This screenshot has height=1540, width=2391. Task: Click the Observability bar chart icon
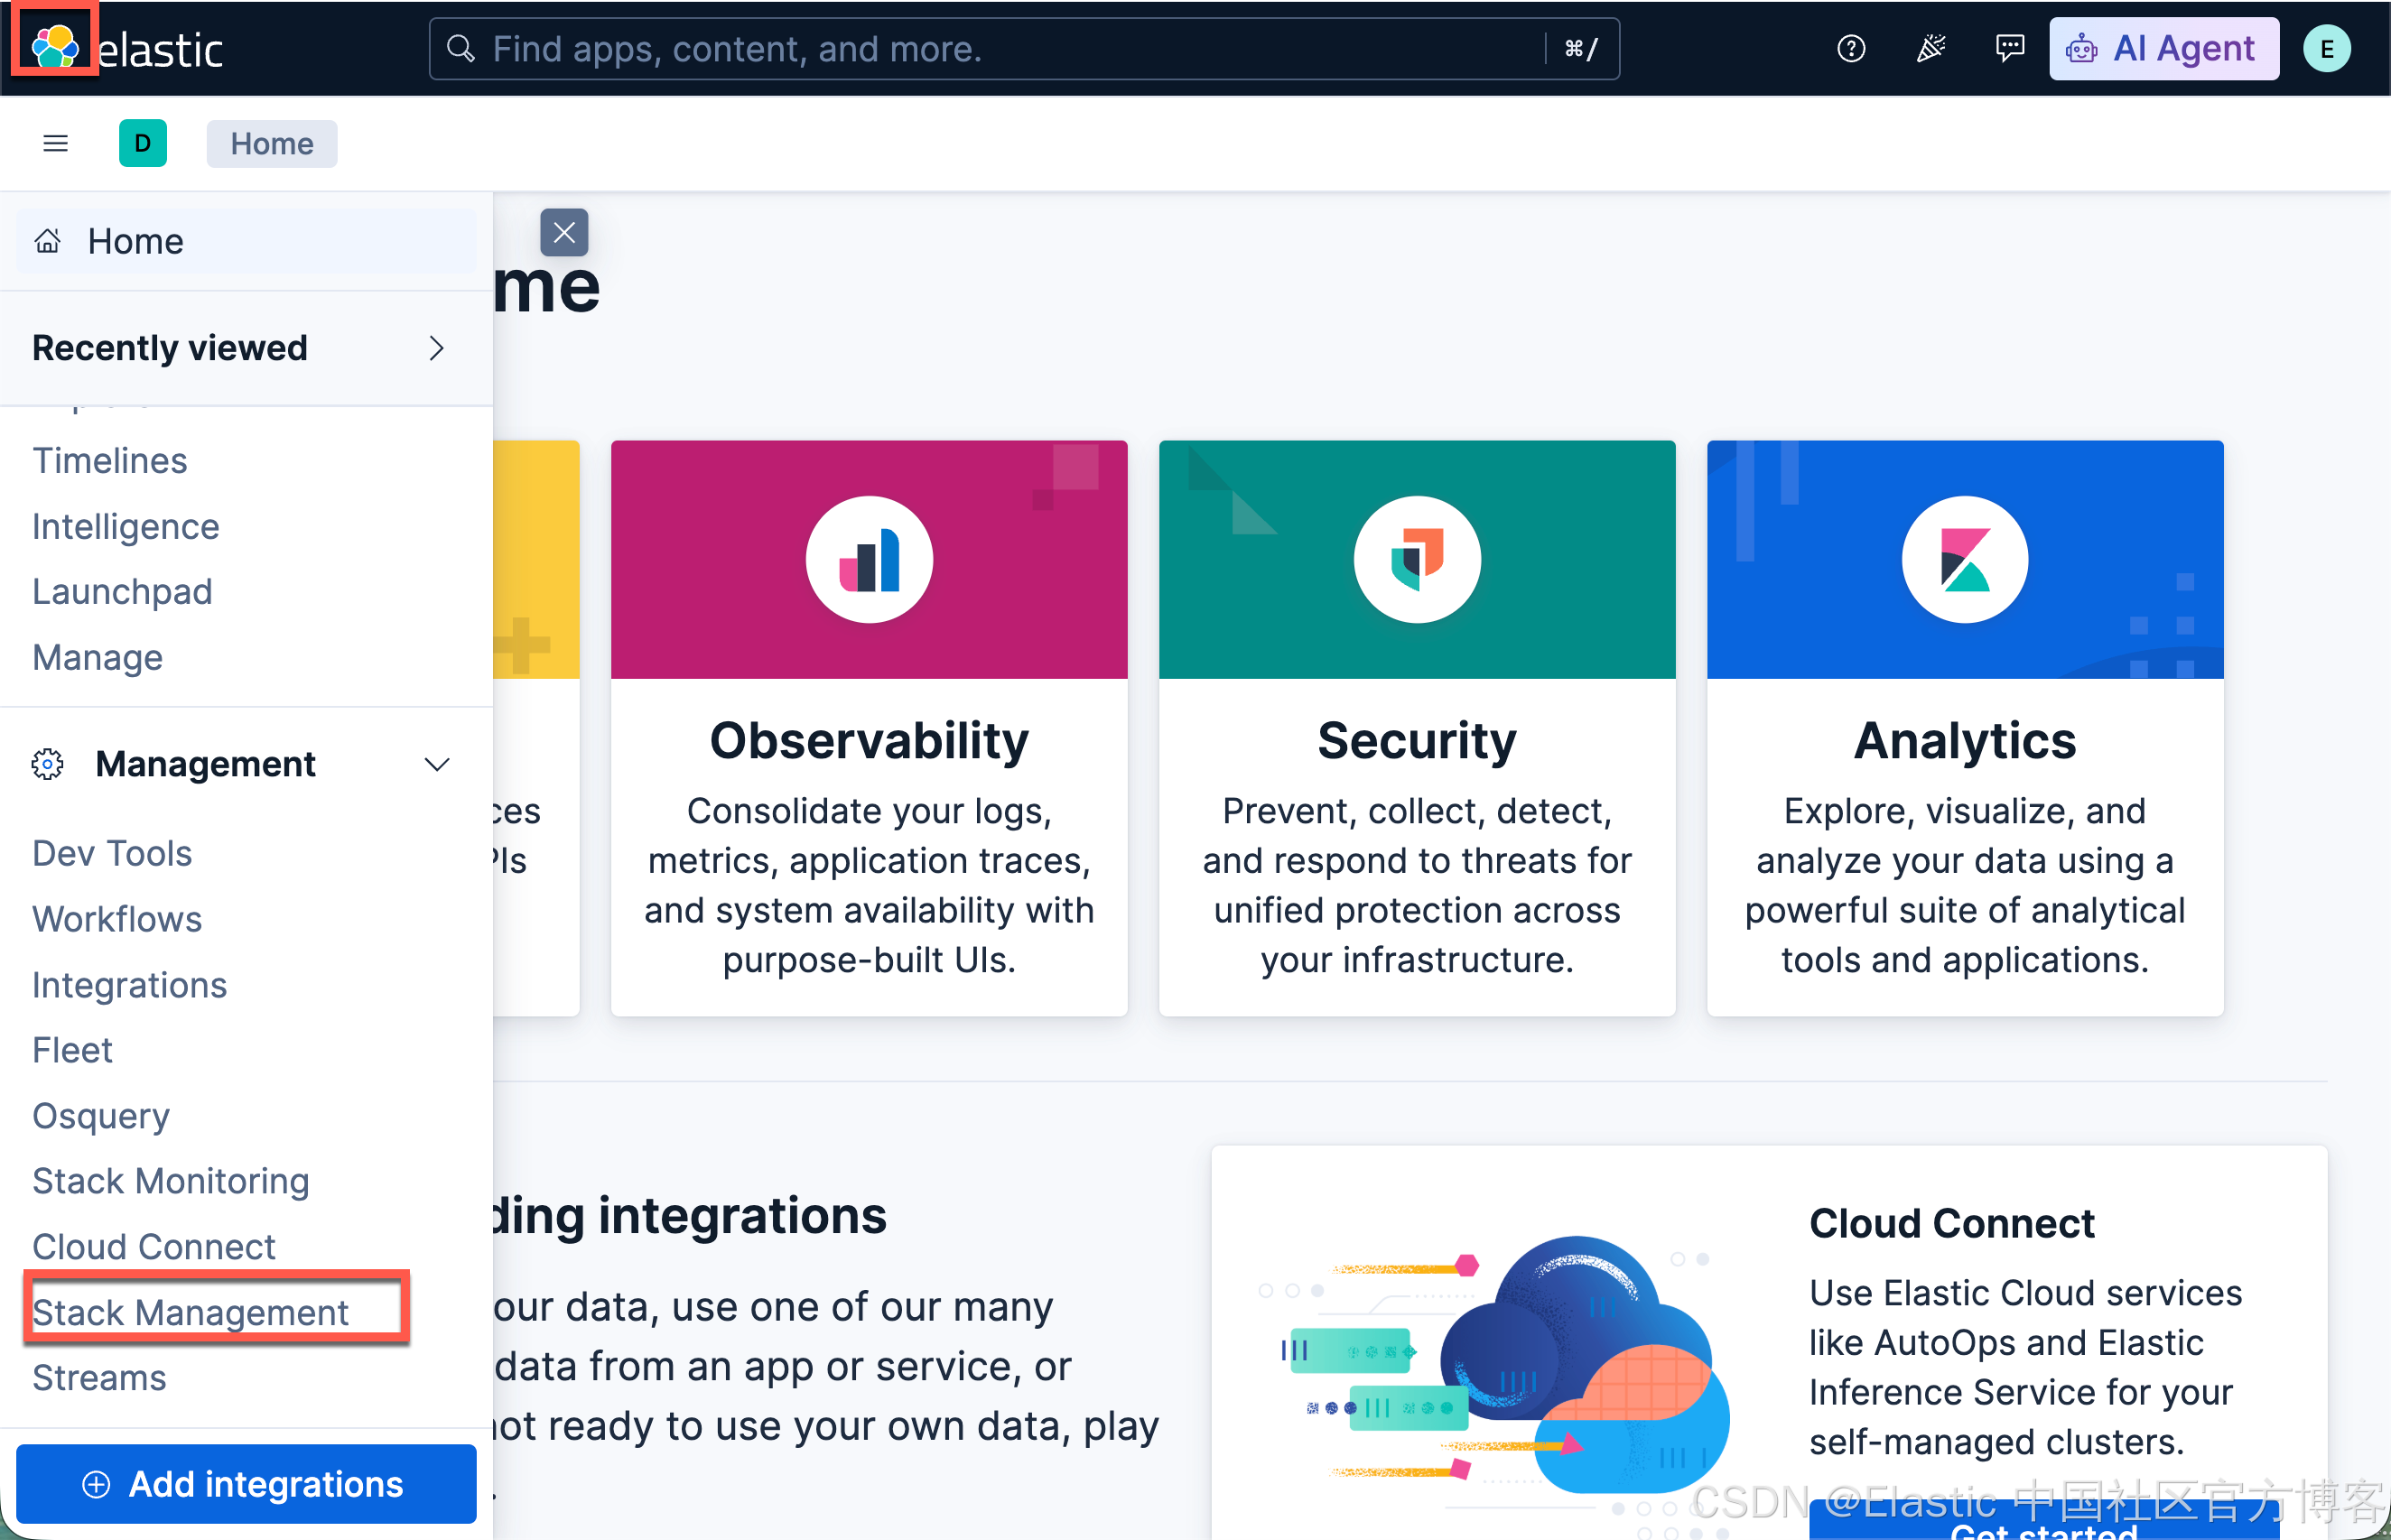(869, 559)
